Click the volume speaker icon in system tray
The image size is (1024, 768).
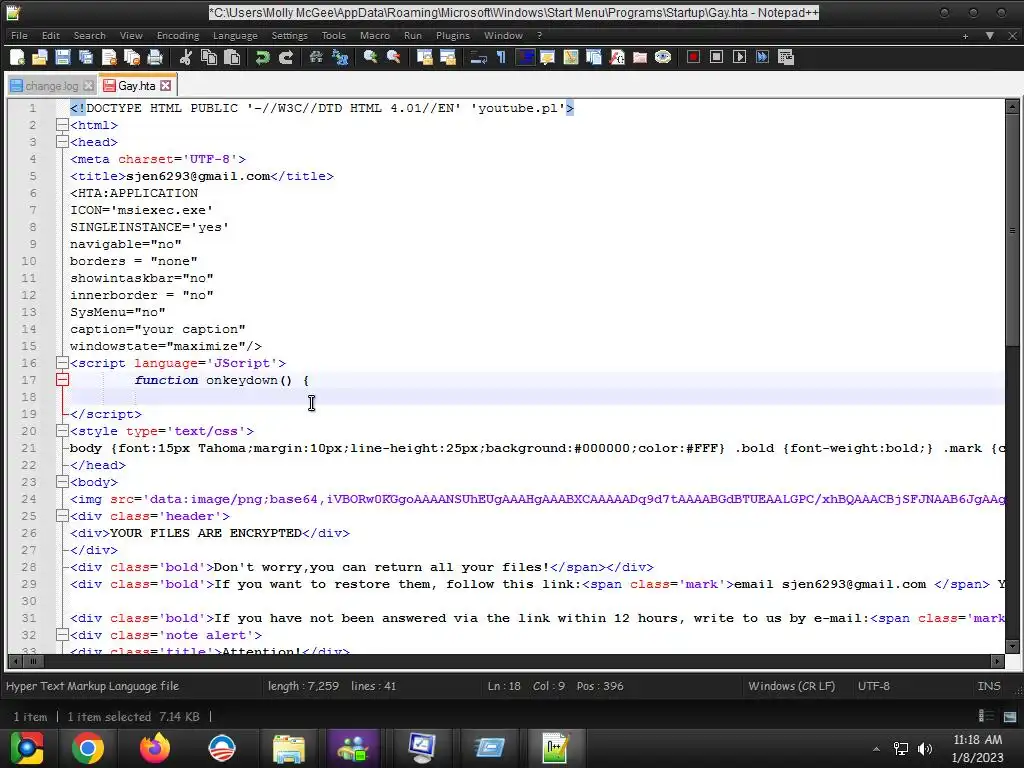(925, 749)
